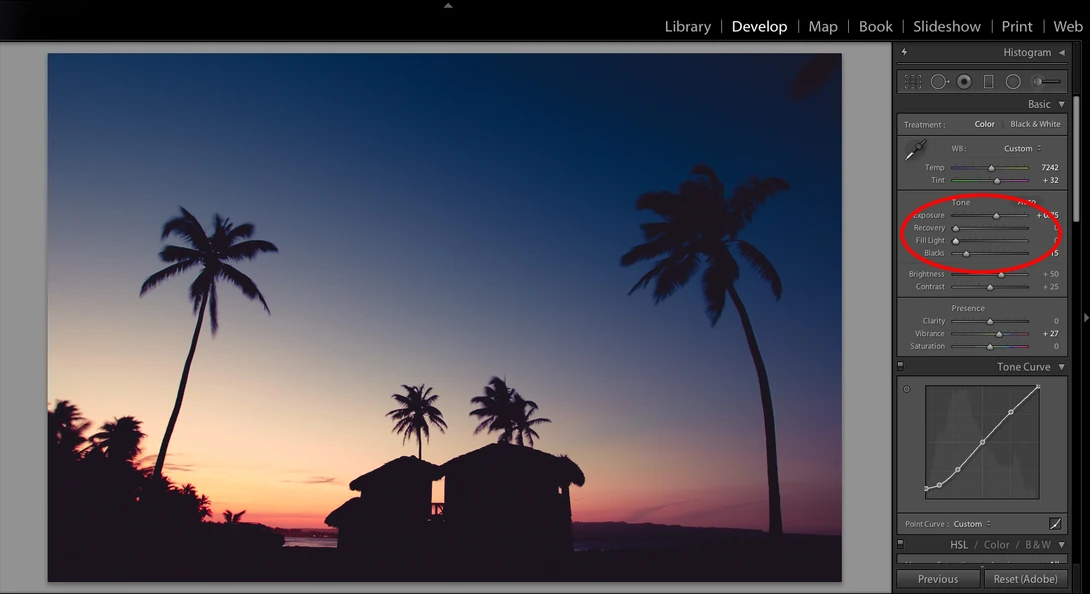Toggle the point curve edit button
Screen dimensions: 1090x594
click(1055, 524)
